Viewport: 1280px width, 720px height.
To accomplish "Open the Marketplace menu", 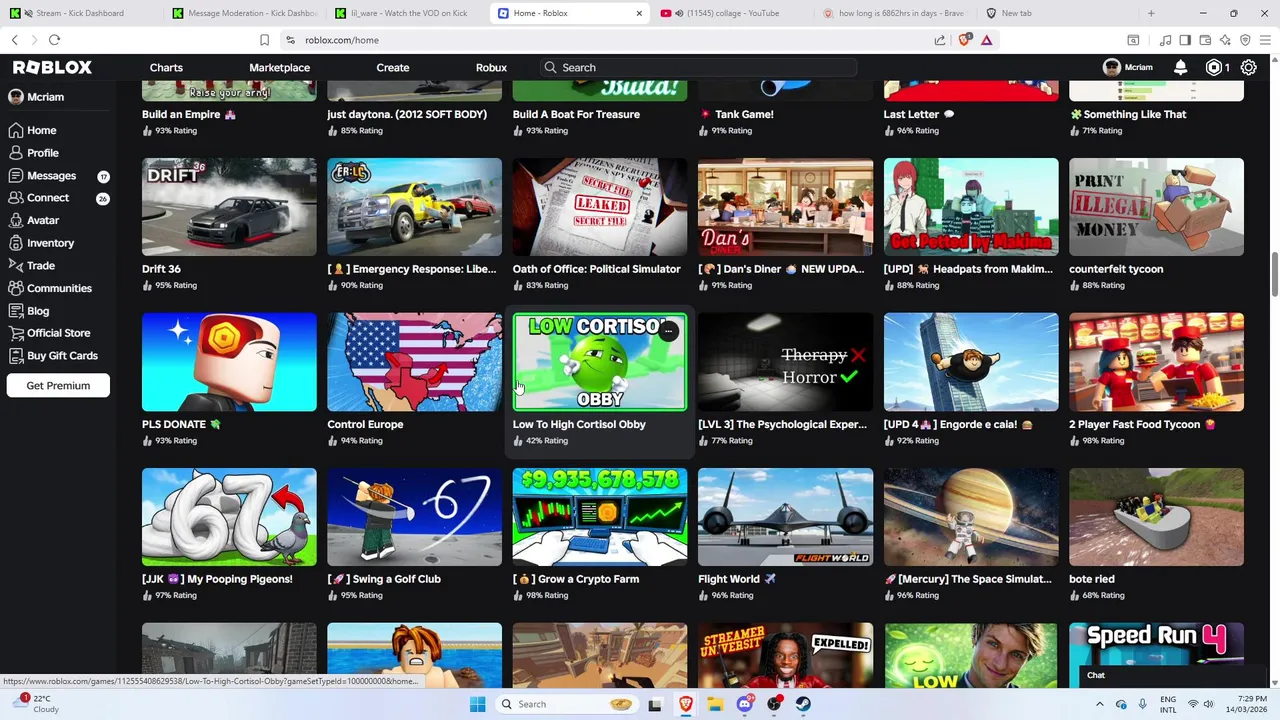I will pos(279,67).
